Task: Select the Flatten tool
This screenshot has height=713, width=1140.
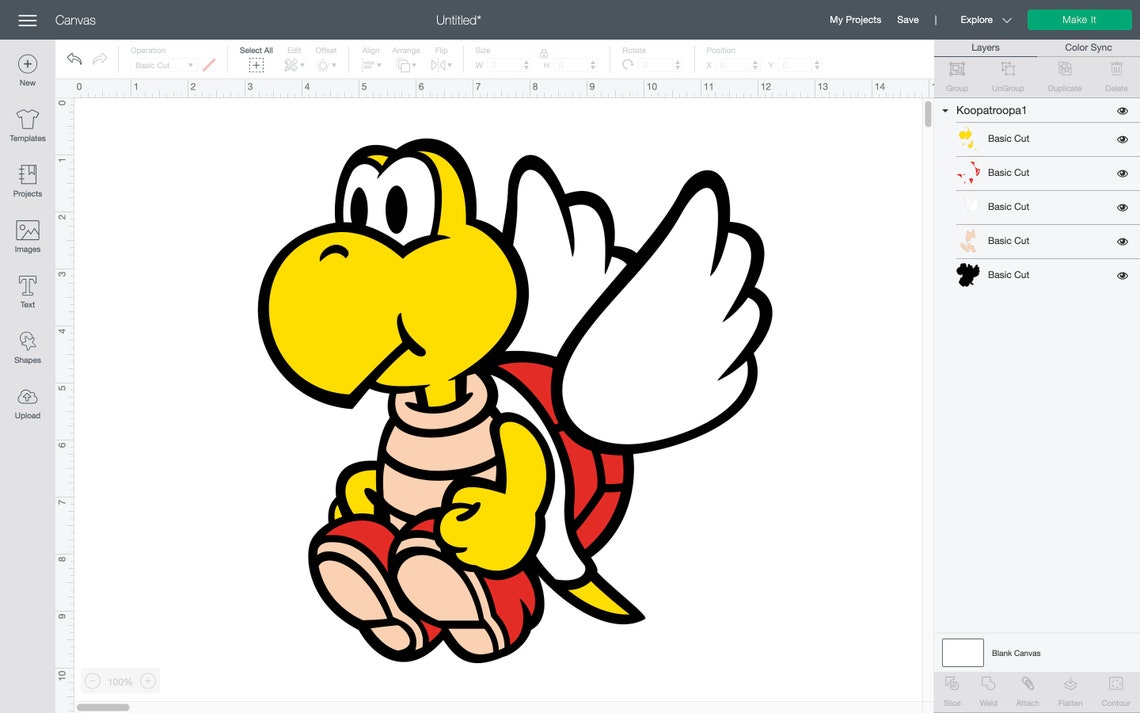Action: pos(1070,690)
